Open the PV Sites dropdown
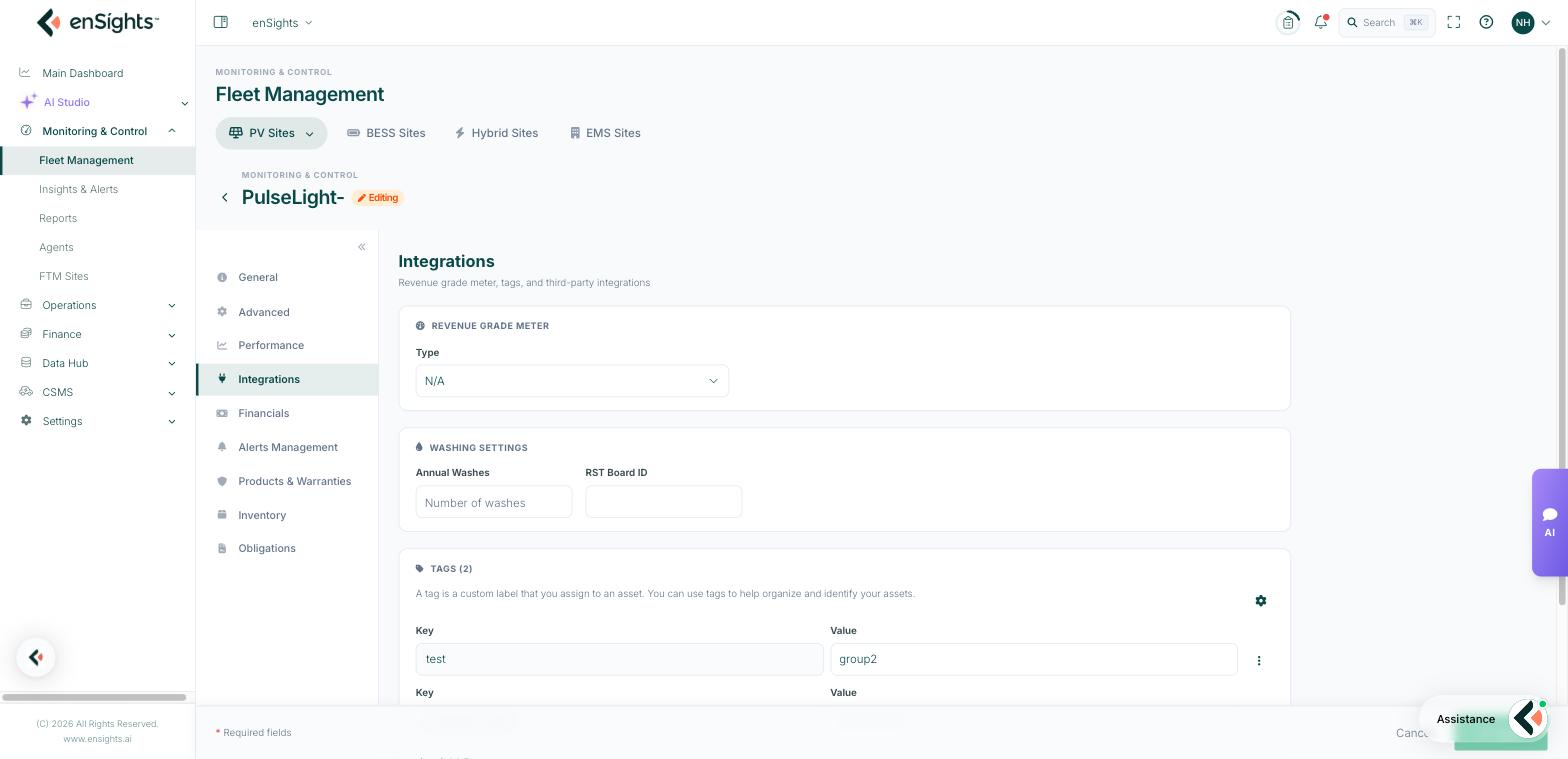This screenshot has height=759, width=1568. click(271, 133)
